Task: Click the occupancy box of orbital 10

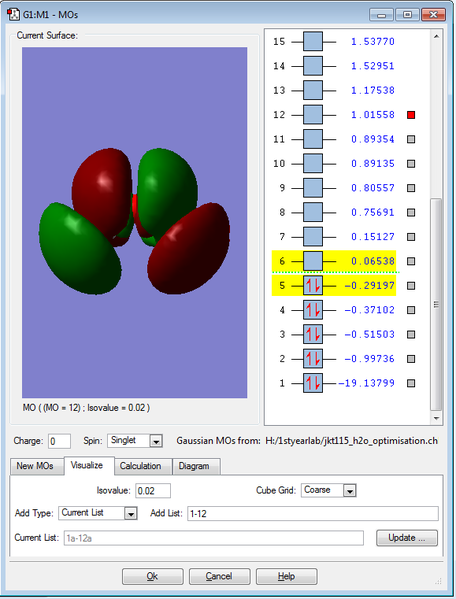Action: point(313,164)
